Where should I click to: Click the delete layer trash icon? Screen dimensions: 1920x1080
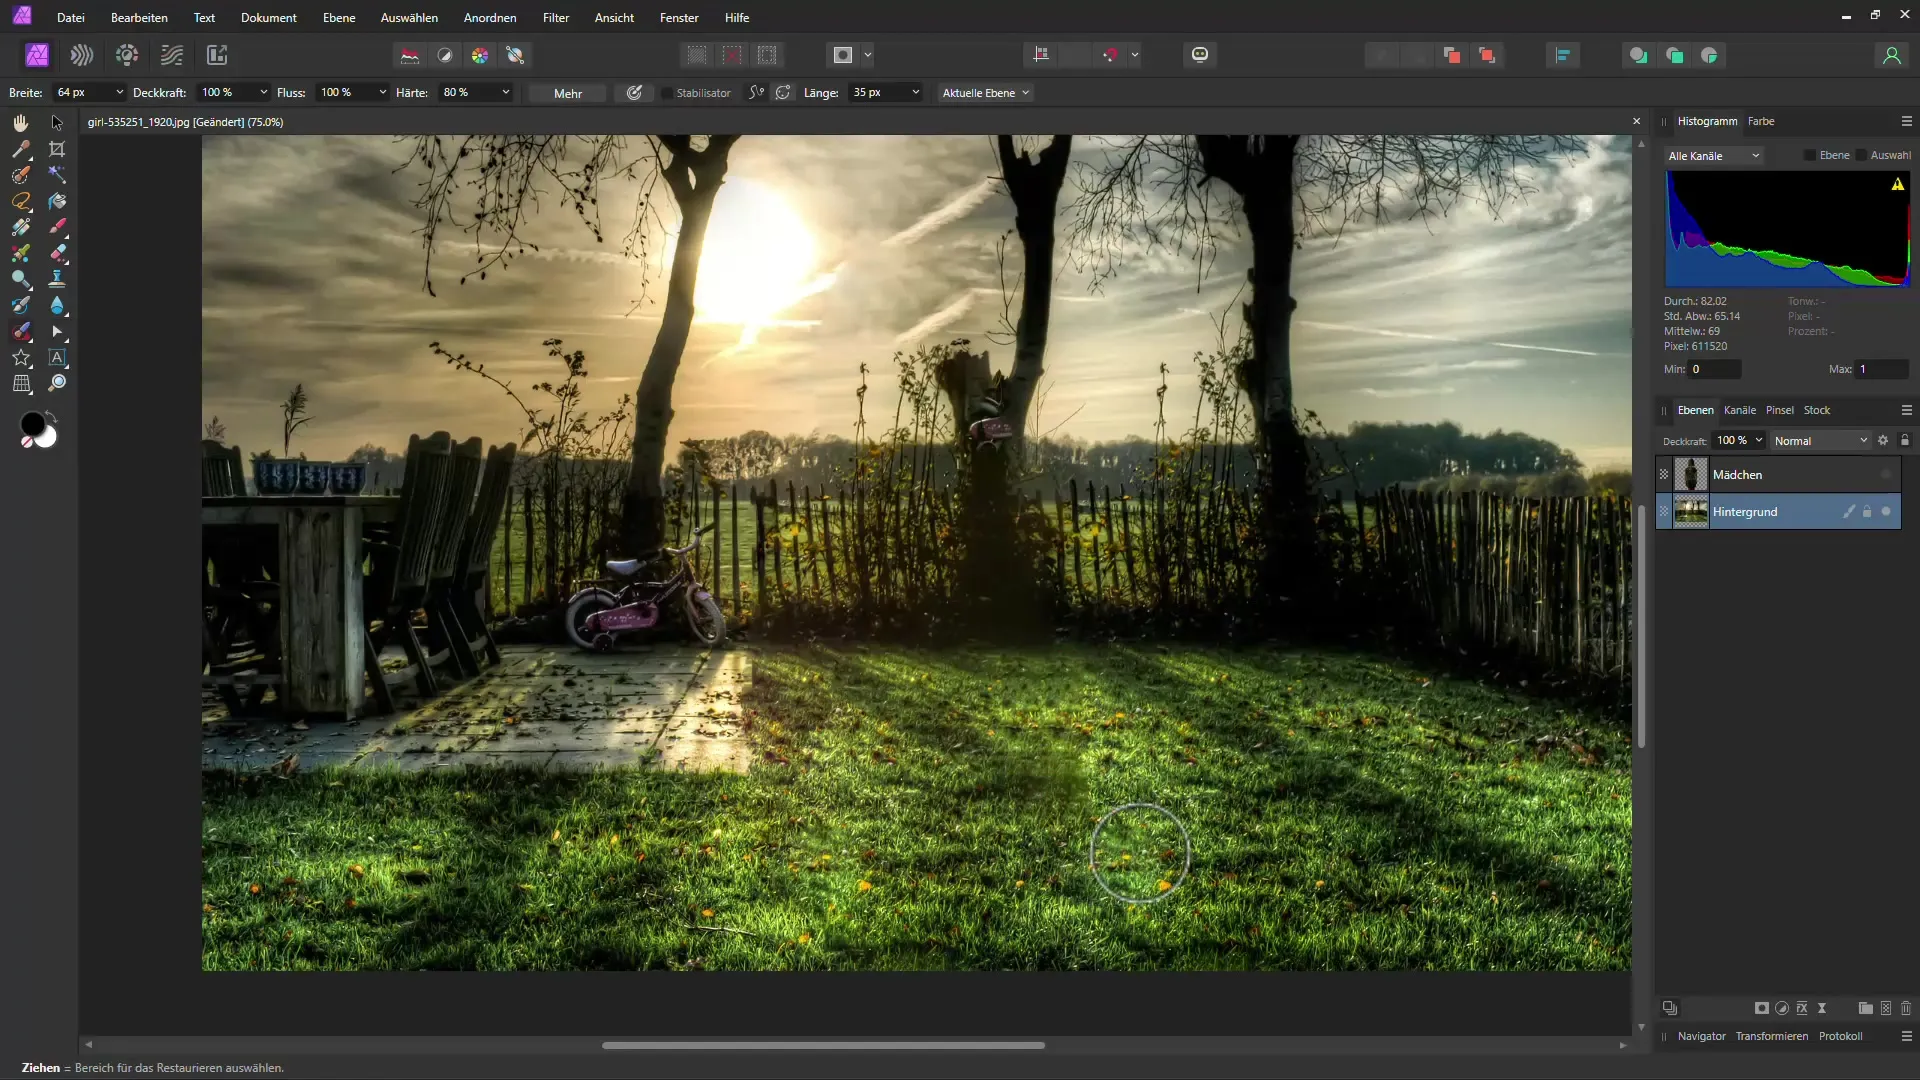click(x=1906, y=1008)
